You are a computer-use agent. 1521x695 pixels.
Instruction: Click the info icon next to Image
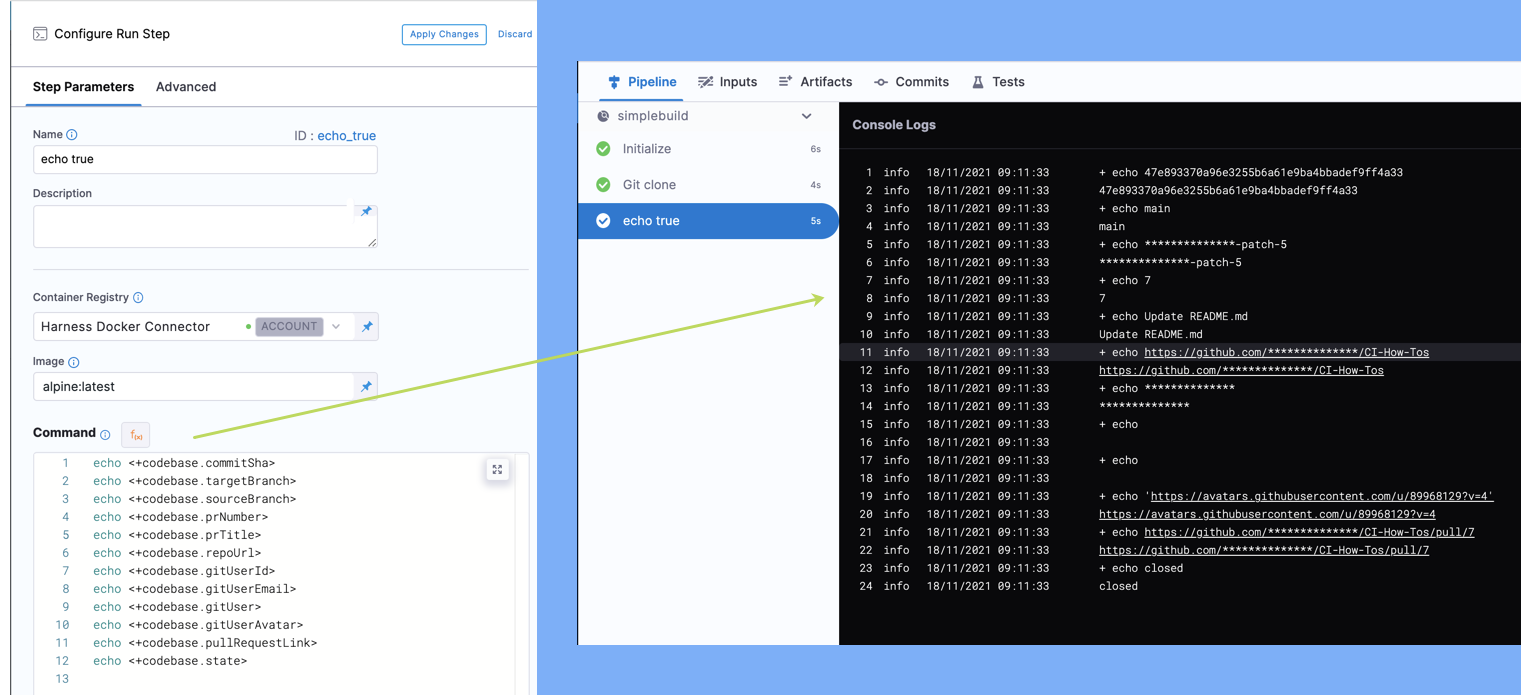(74, 362)
